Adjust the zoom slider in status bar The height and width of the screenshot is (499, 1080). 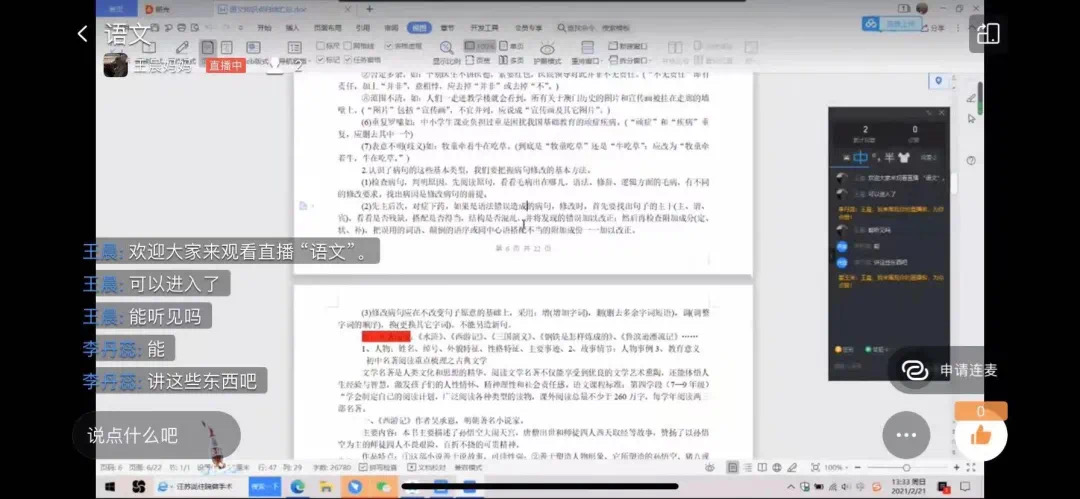(905, 468)
